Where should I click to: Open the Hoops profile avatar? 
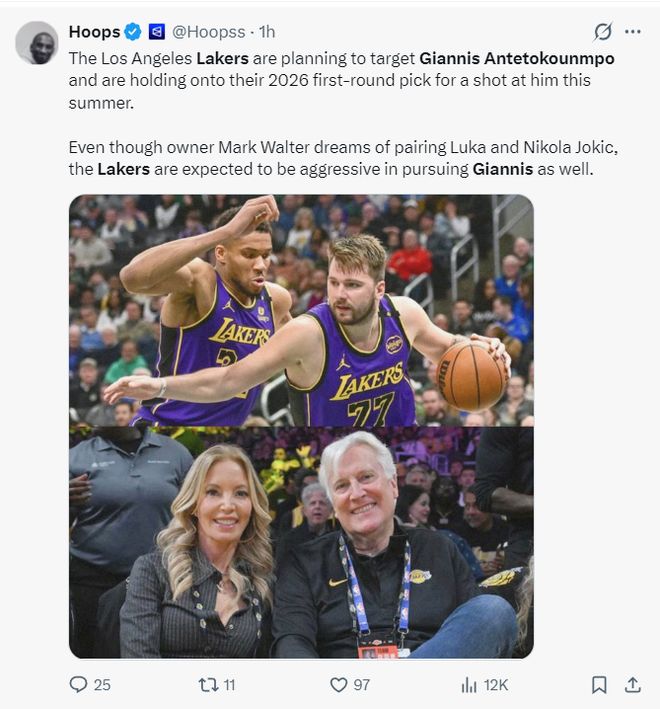pyautogui.click(x=37, y=42)
